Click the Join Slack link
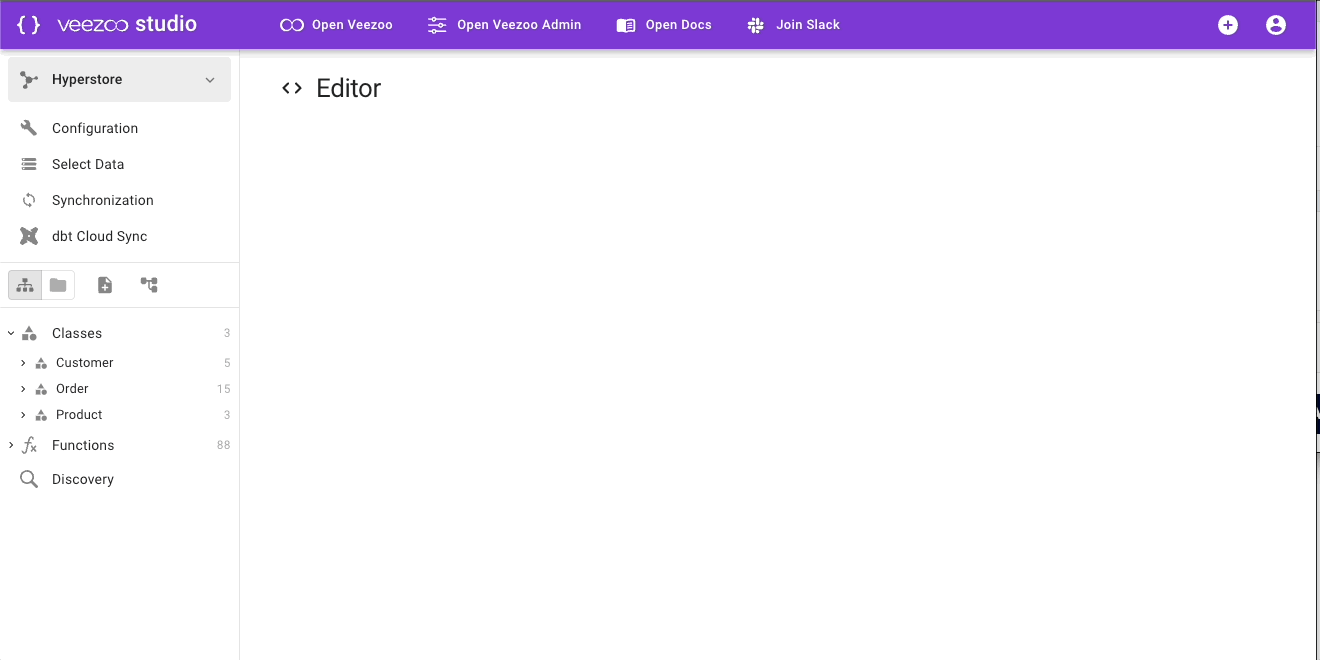The width and height of the screenshot is (1320, 660). click(x=794, y=25)
